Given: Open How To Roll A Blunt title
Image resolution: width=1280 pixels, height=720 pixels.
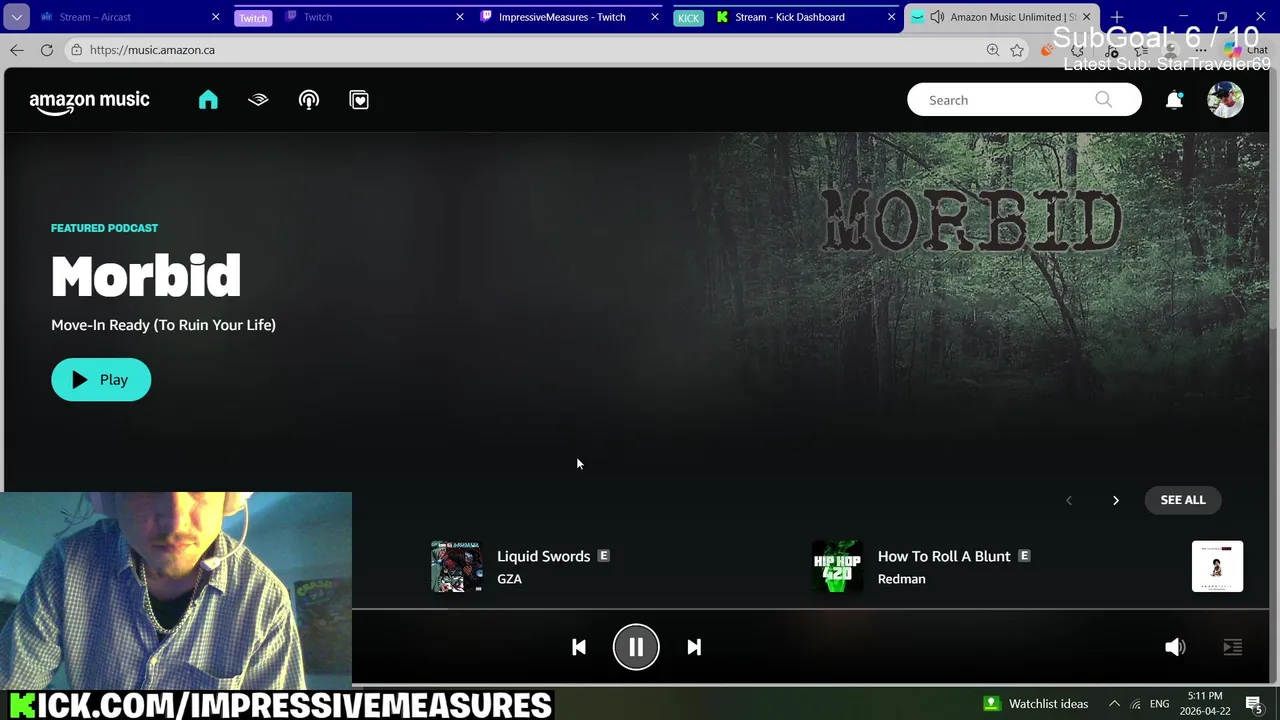Looking at the screenshot, I should click(944, 556).
